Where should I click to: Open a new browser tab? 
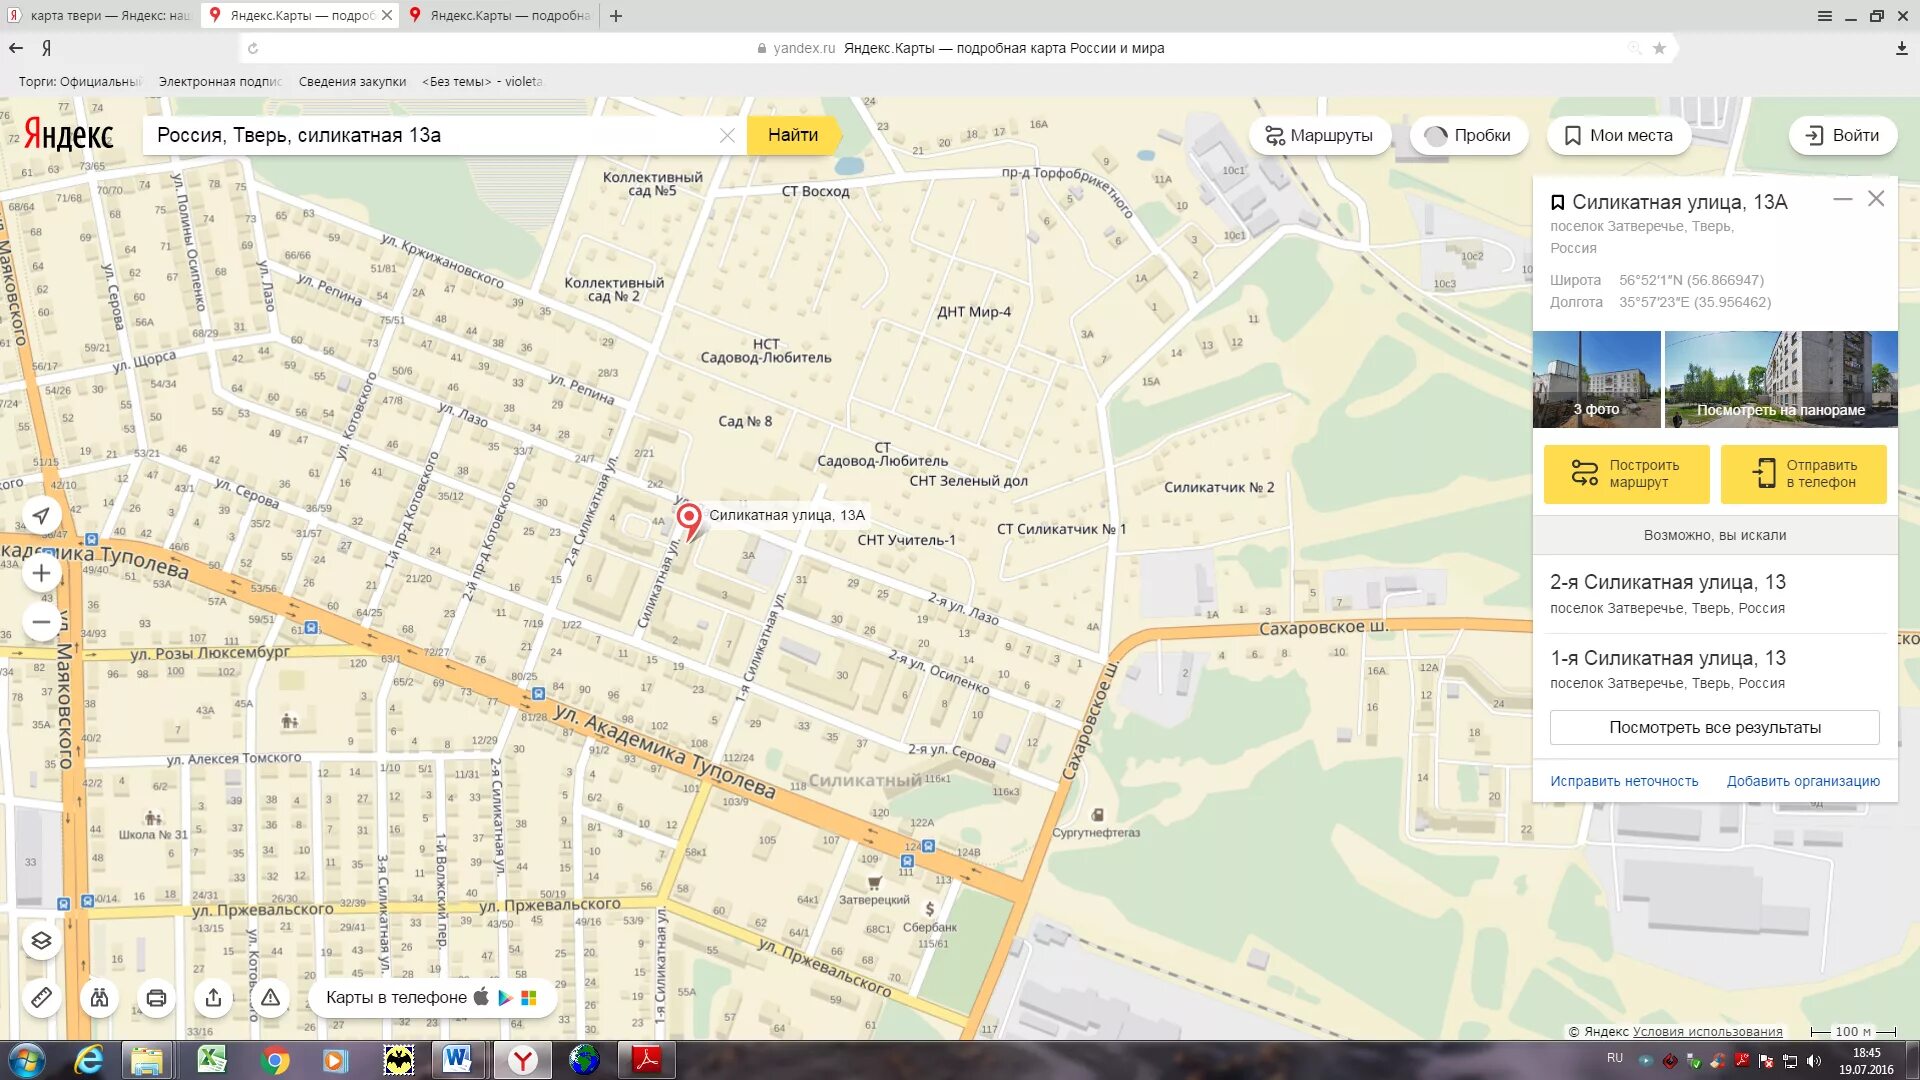[616, 16]
